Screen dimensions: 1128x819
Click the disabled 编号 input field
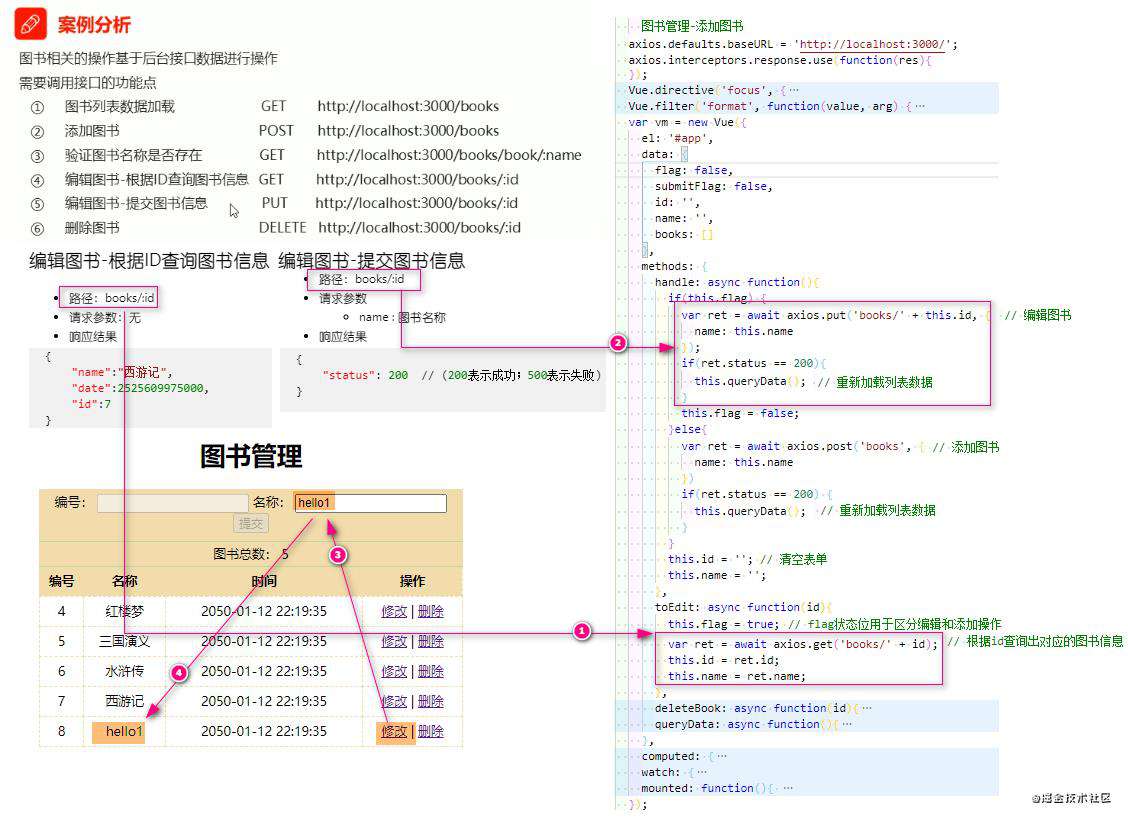(173, 502)
